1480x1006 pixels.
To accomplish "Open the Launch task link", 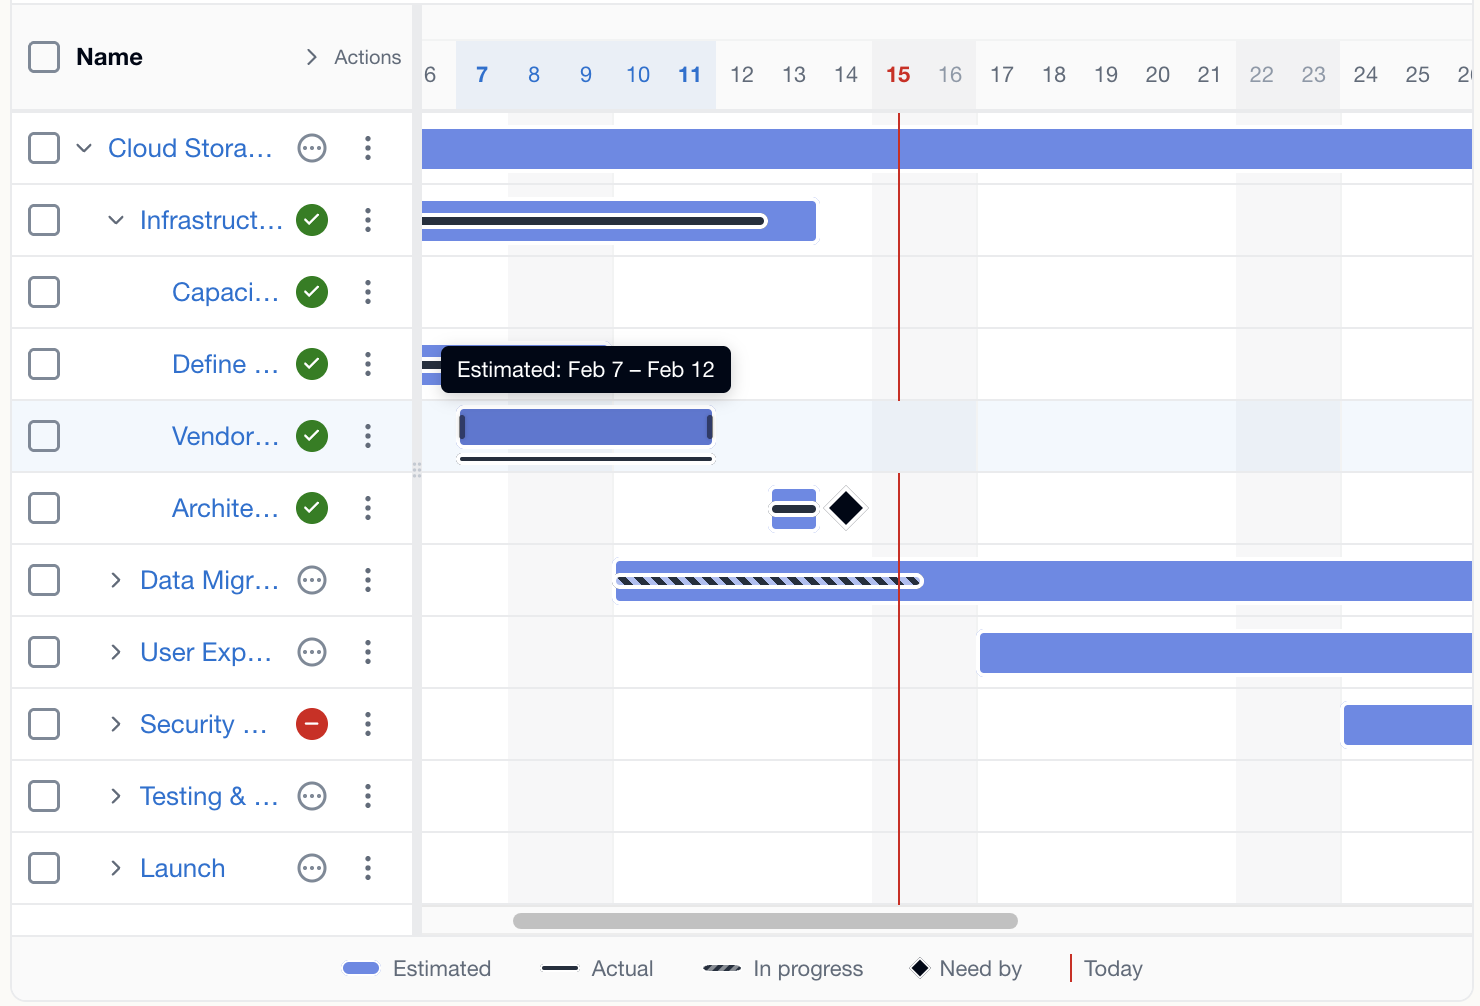I will click(182, 868).
